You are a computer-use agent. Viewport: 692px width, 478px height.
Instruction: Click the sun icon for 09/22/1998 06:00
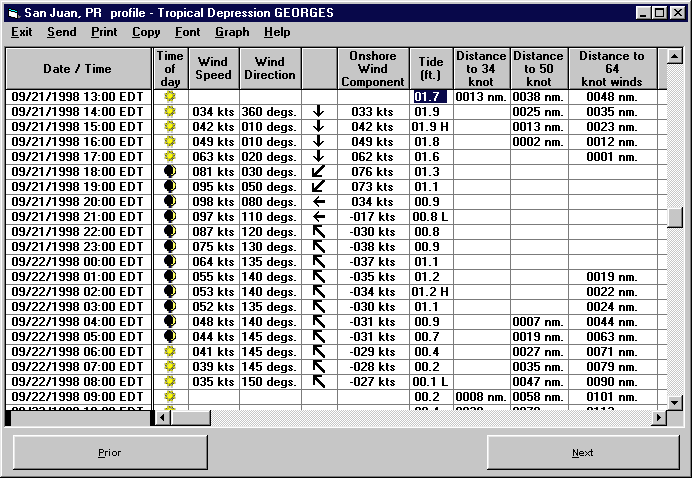(170, 352)
